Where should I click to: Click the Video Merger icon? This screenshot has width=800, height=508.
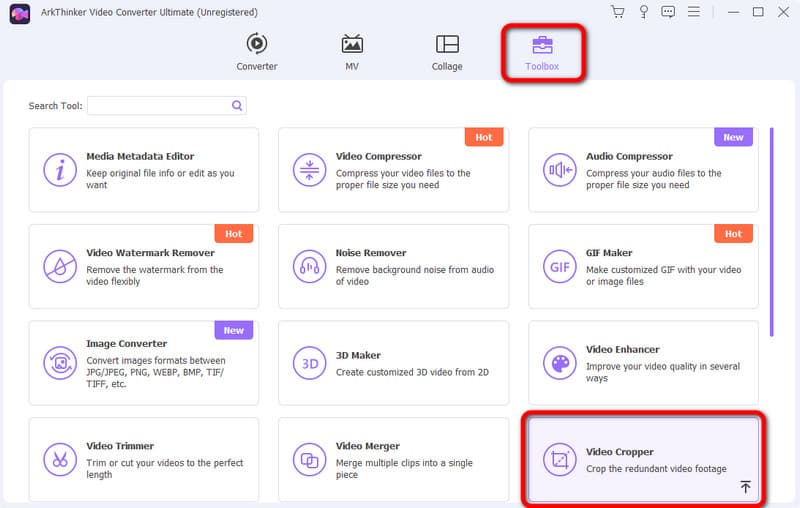click(x=309, y=460)
